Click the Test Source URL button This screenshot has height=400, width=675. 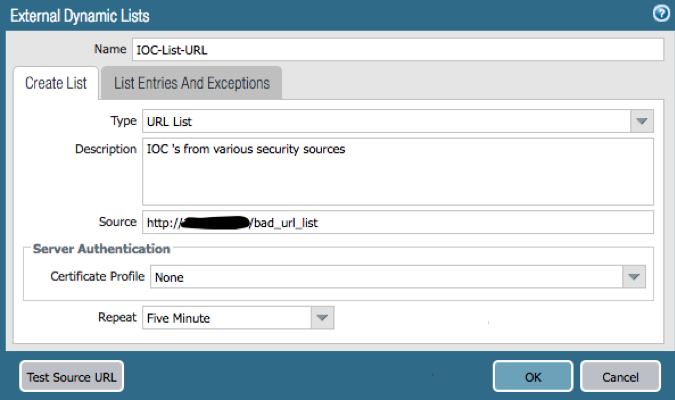point(72,377)
